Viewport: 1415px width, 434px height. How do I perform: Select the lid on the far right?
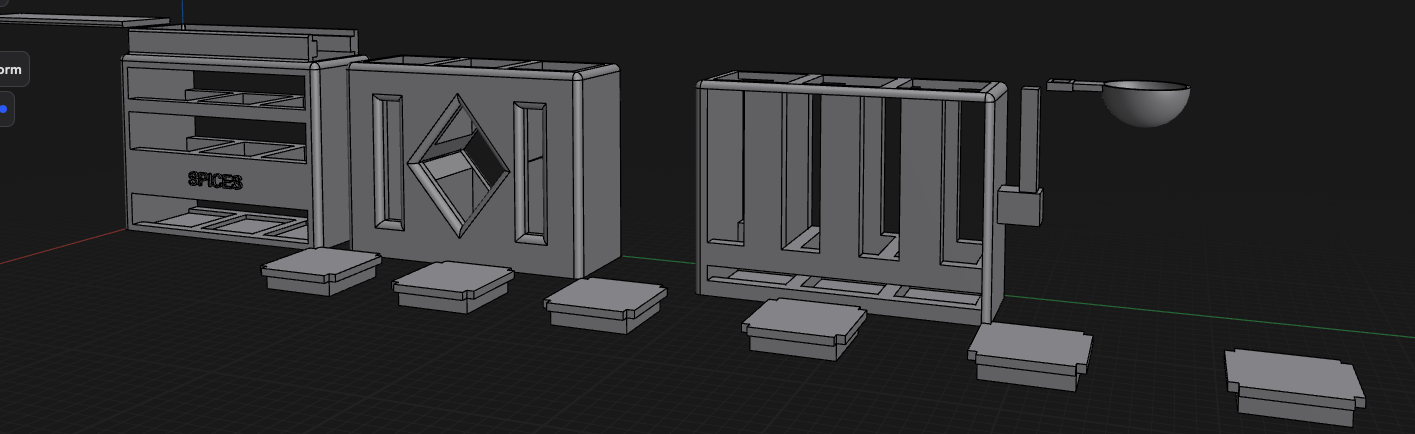[x=1296, y=385]
